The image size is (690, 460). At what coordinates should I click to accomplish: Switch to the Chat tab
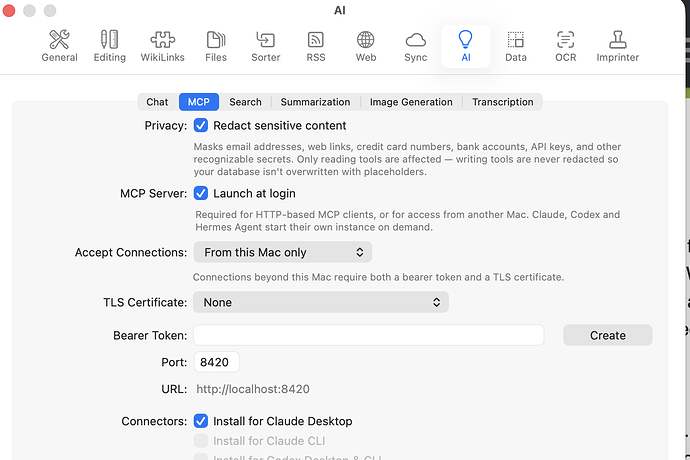click(x=157, y=102)
